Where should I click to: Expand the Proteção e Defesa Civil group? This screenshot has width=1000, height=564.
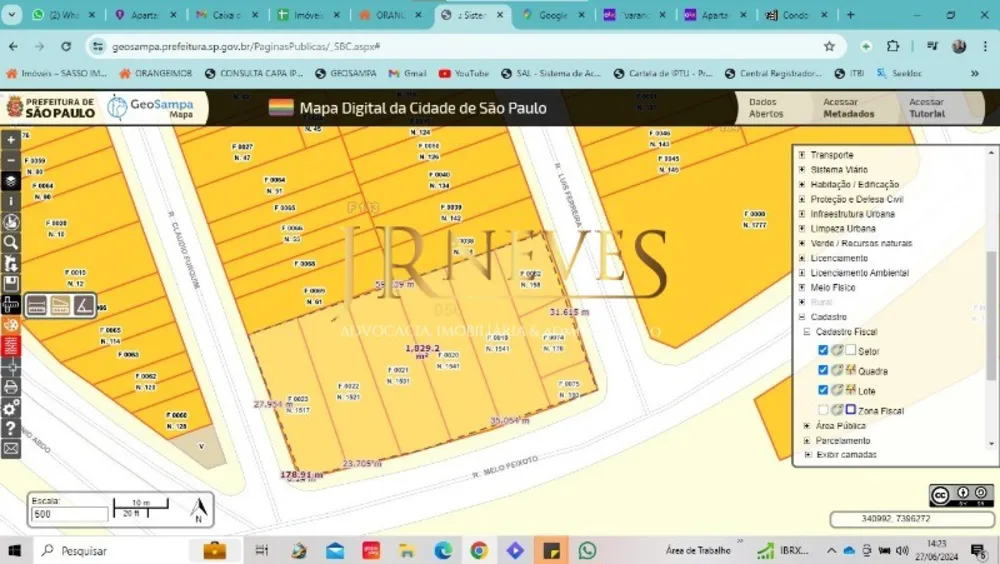click(x=802, y=198)
